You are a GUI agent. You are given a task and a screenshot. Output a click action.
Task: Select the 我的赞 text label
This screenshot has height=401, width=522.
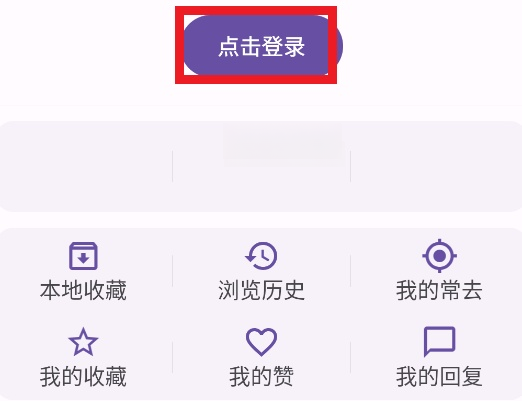click(x=261, y=377)
